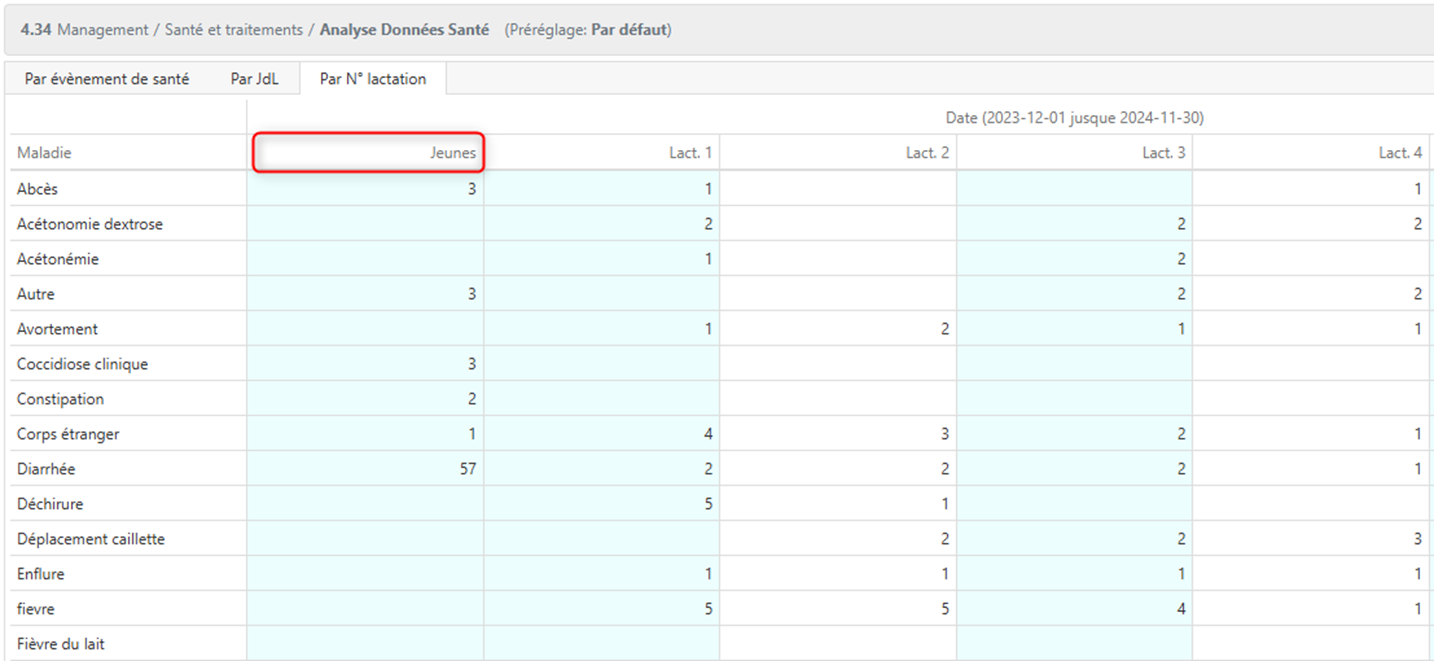Open the Par JdL tab
Viewport: 1434px width, 661px height.
(x=254, y=79)
